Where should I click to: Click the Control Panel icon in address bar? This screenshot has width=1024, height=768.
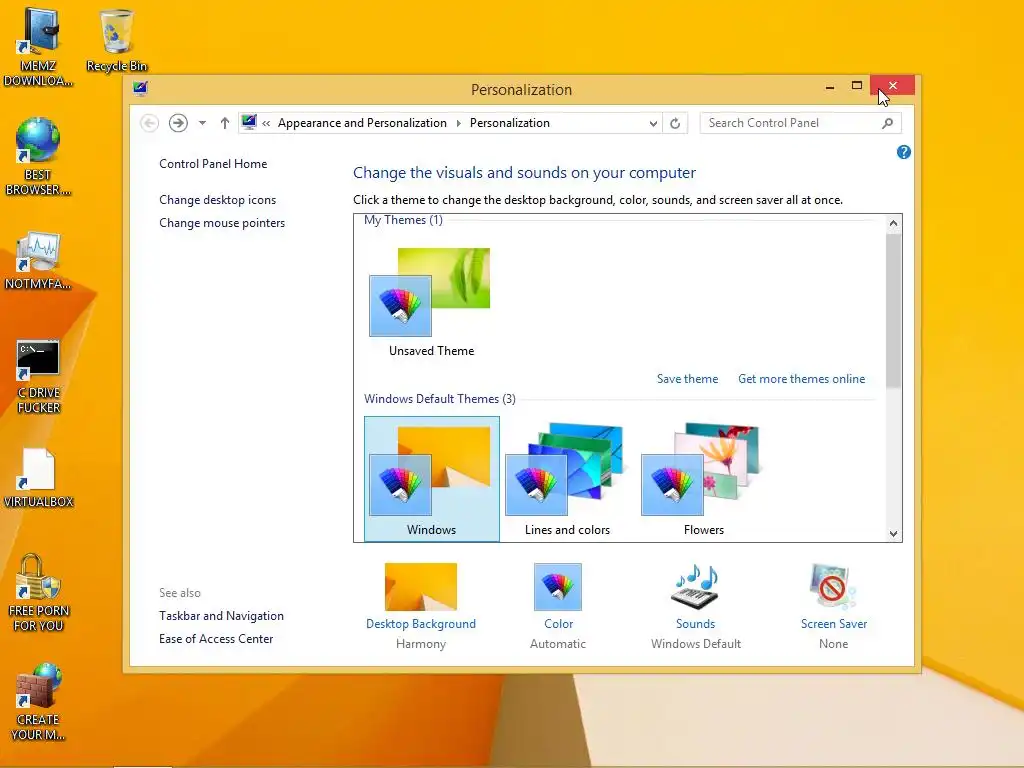click(249, 122)
